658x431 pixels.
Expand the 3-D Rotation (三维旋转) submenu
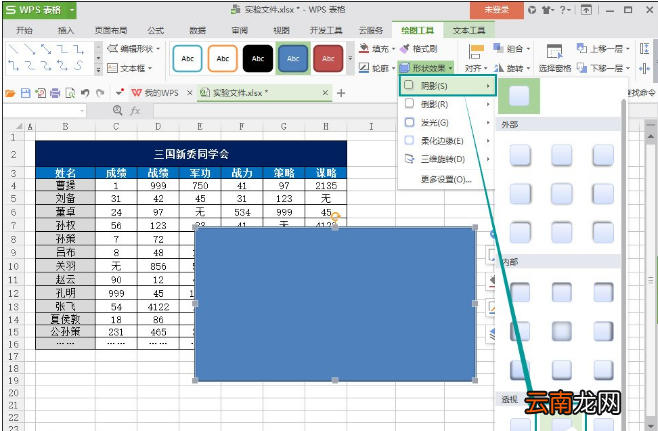[x=447, y=159]
